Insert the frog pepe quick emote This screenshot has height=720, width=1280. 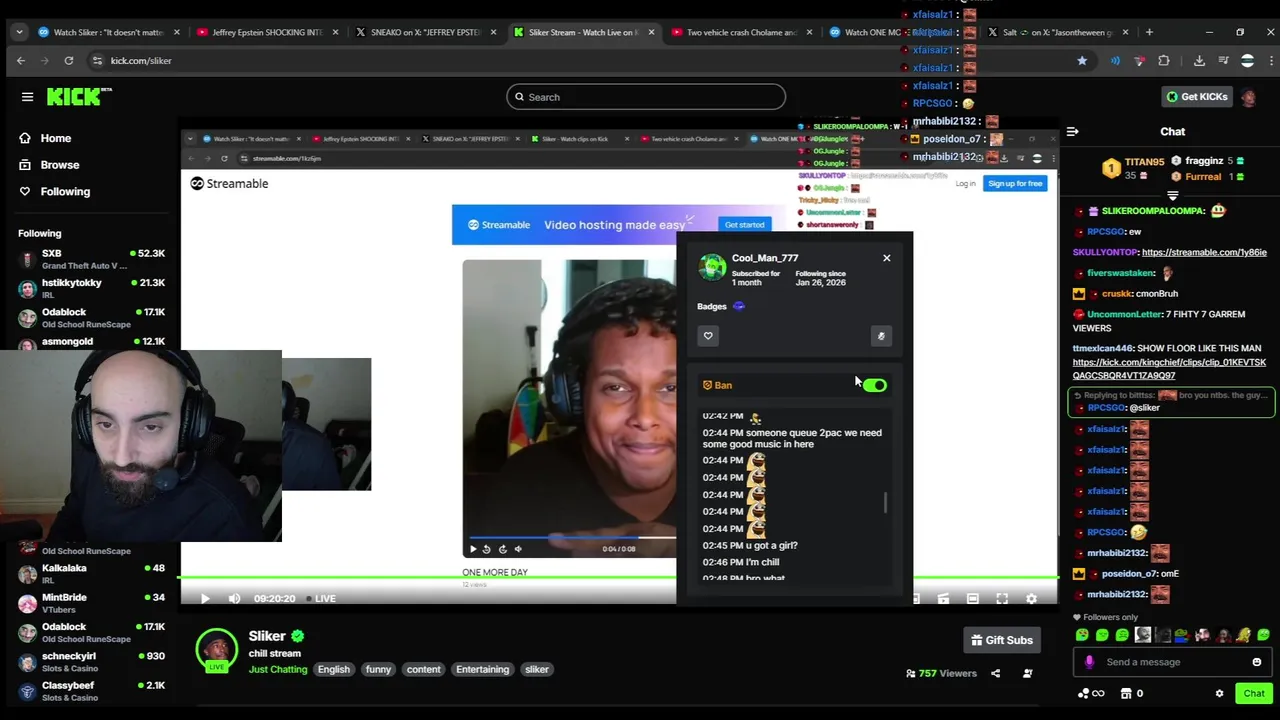point(1183,635)
